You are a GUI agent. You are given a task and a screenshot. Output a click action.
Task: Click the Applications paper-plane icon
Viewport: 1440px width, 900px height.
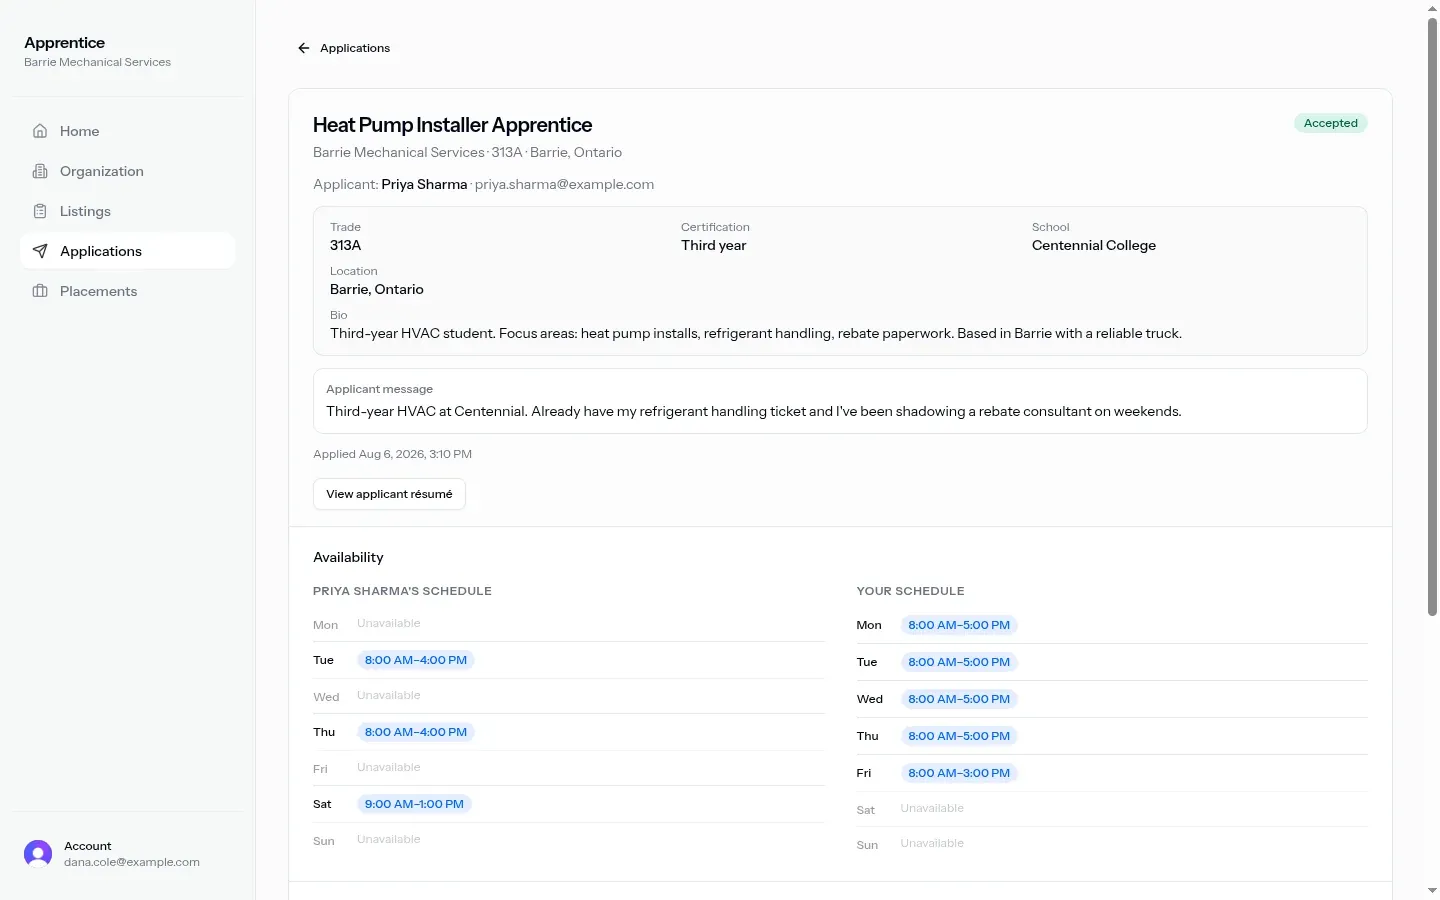tap(40, 251)
